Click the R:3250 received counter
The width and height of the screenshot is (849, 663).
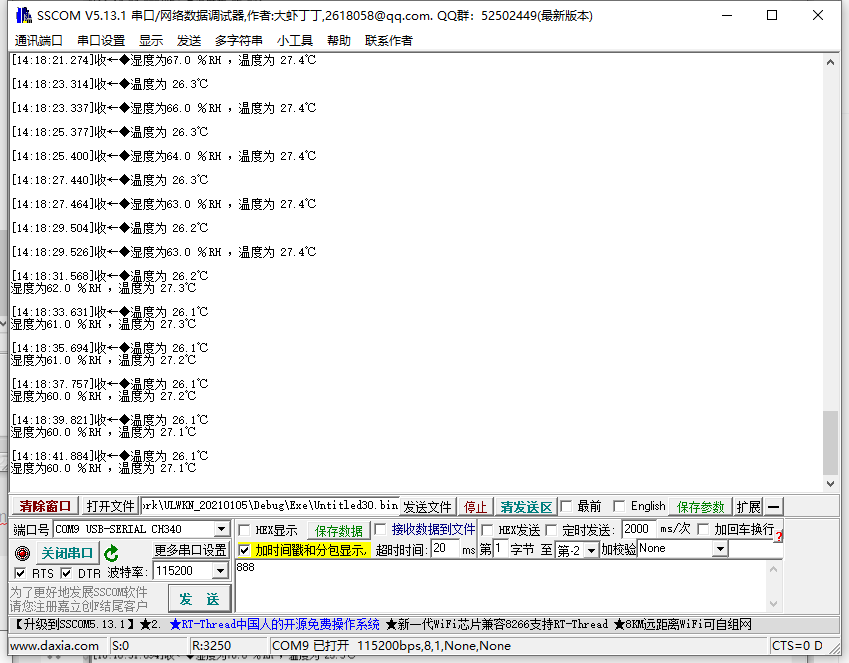[x=228, y=646]
